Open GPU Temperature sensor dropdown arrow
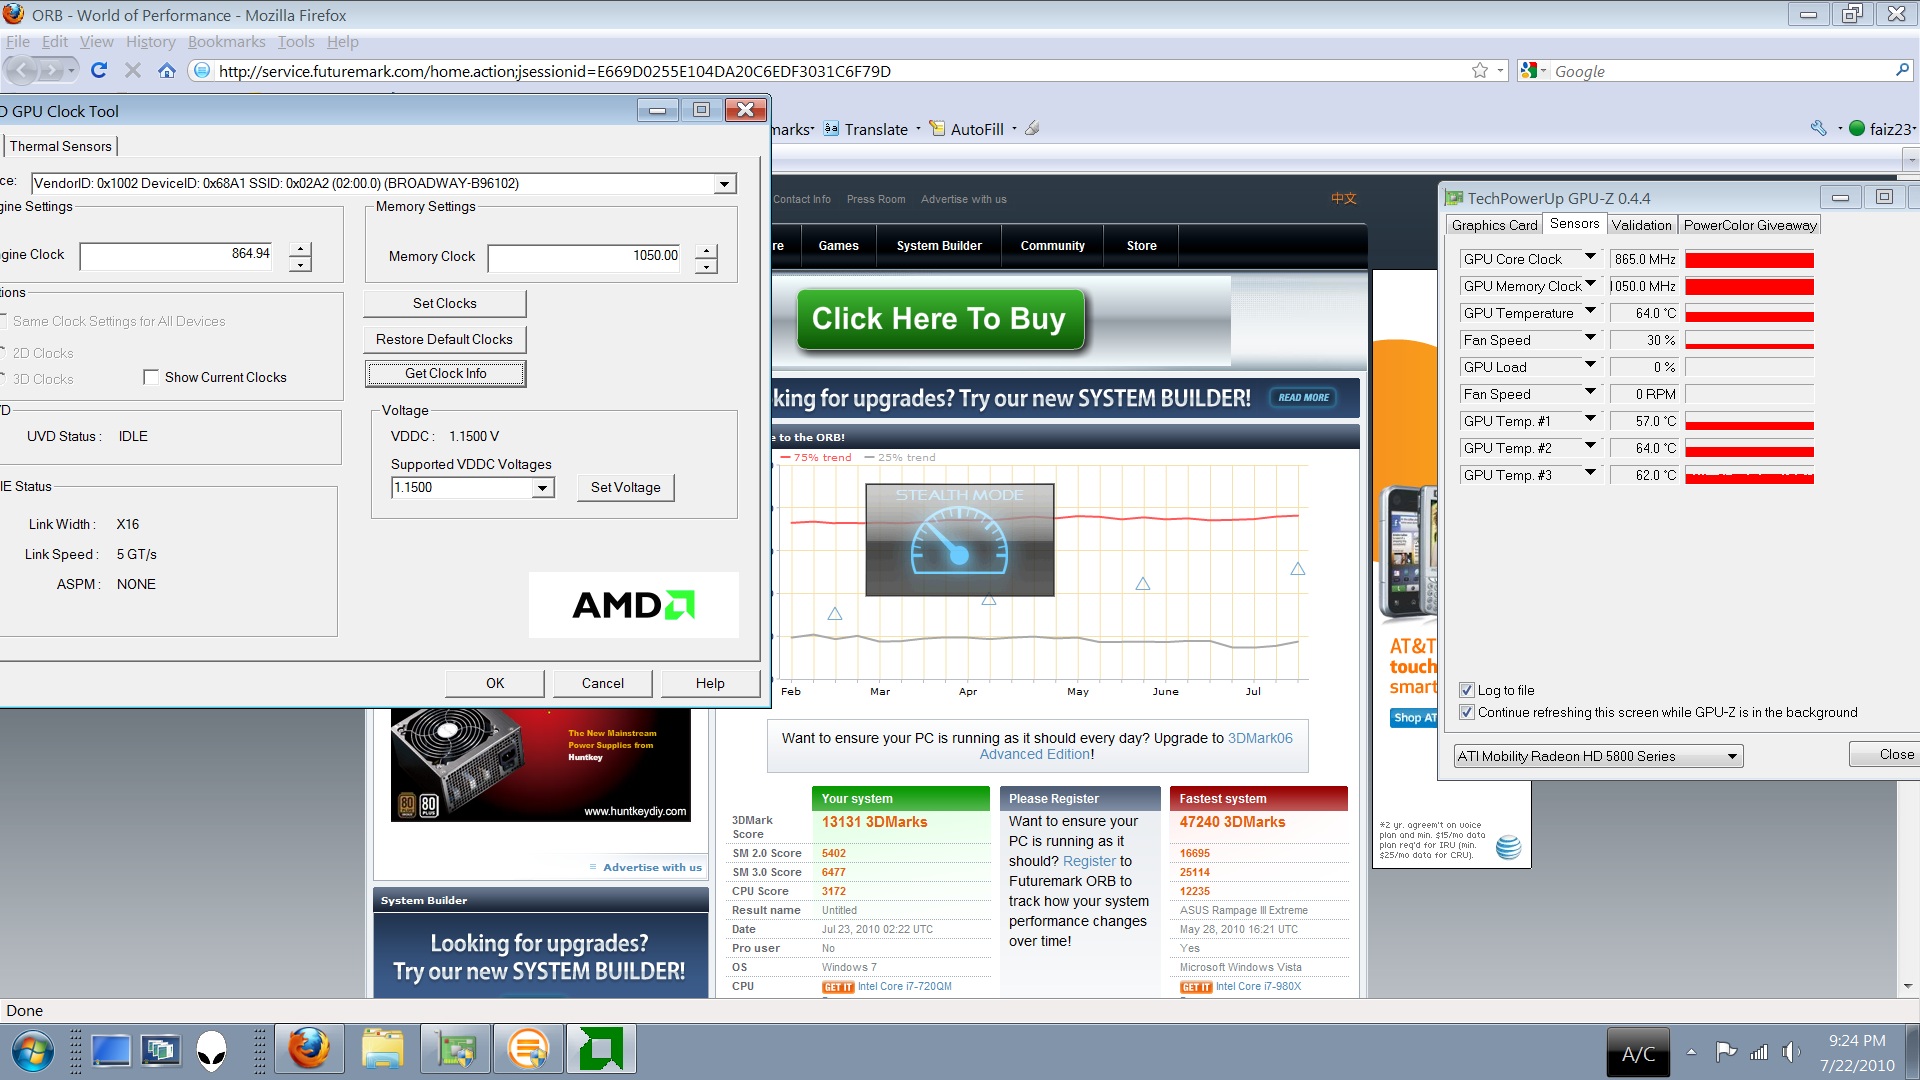The height and width of the screenshot is (1080, 1920). tap(1590, 312)
